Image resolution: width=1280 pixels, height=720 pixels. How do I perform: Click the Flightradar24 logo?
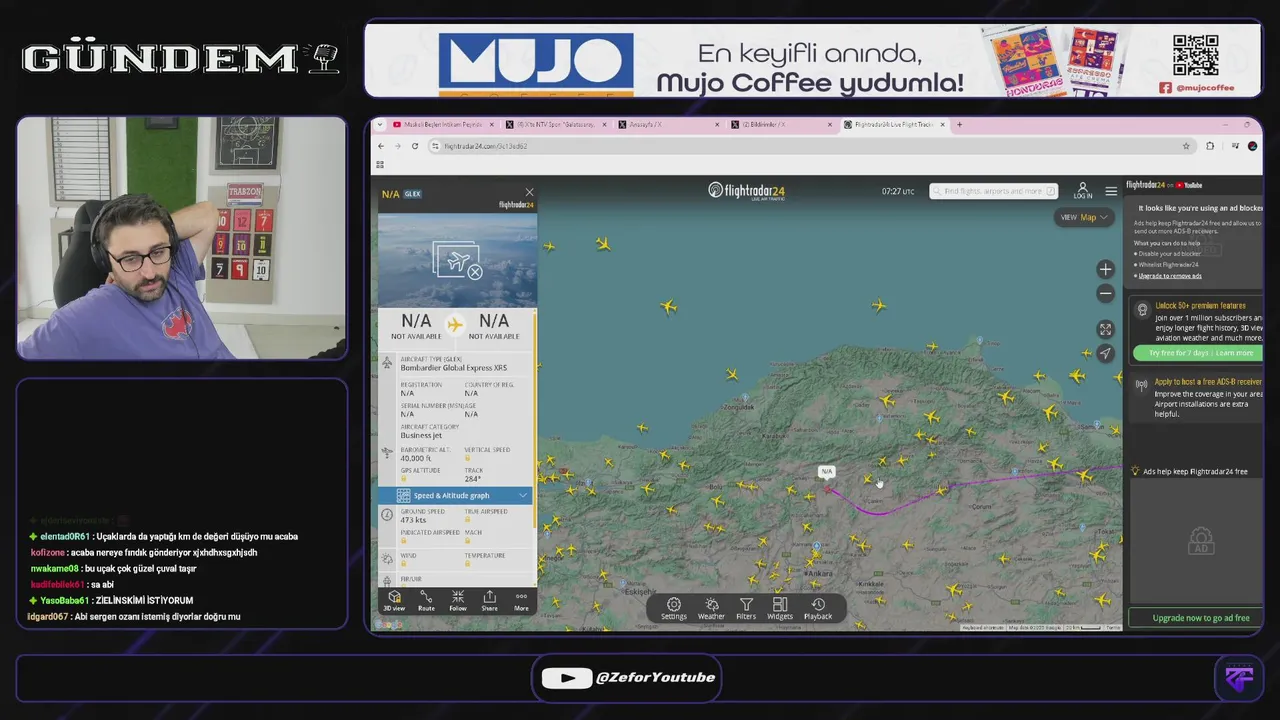[746, 190]
